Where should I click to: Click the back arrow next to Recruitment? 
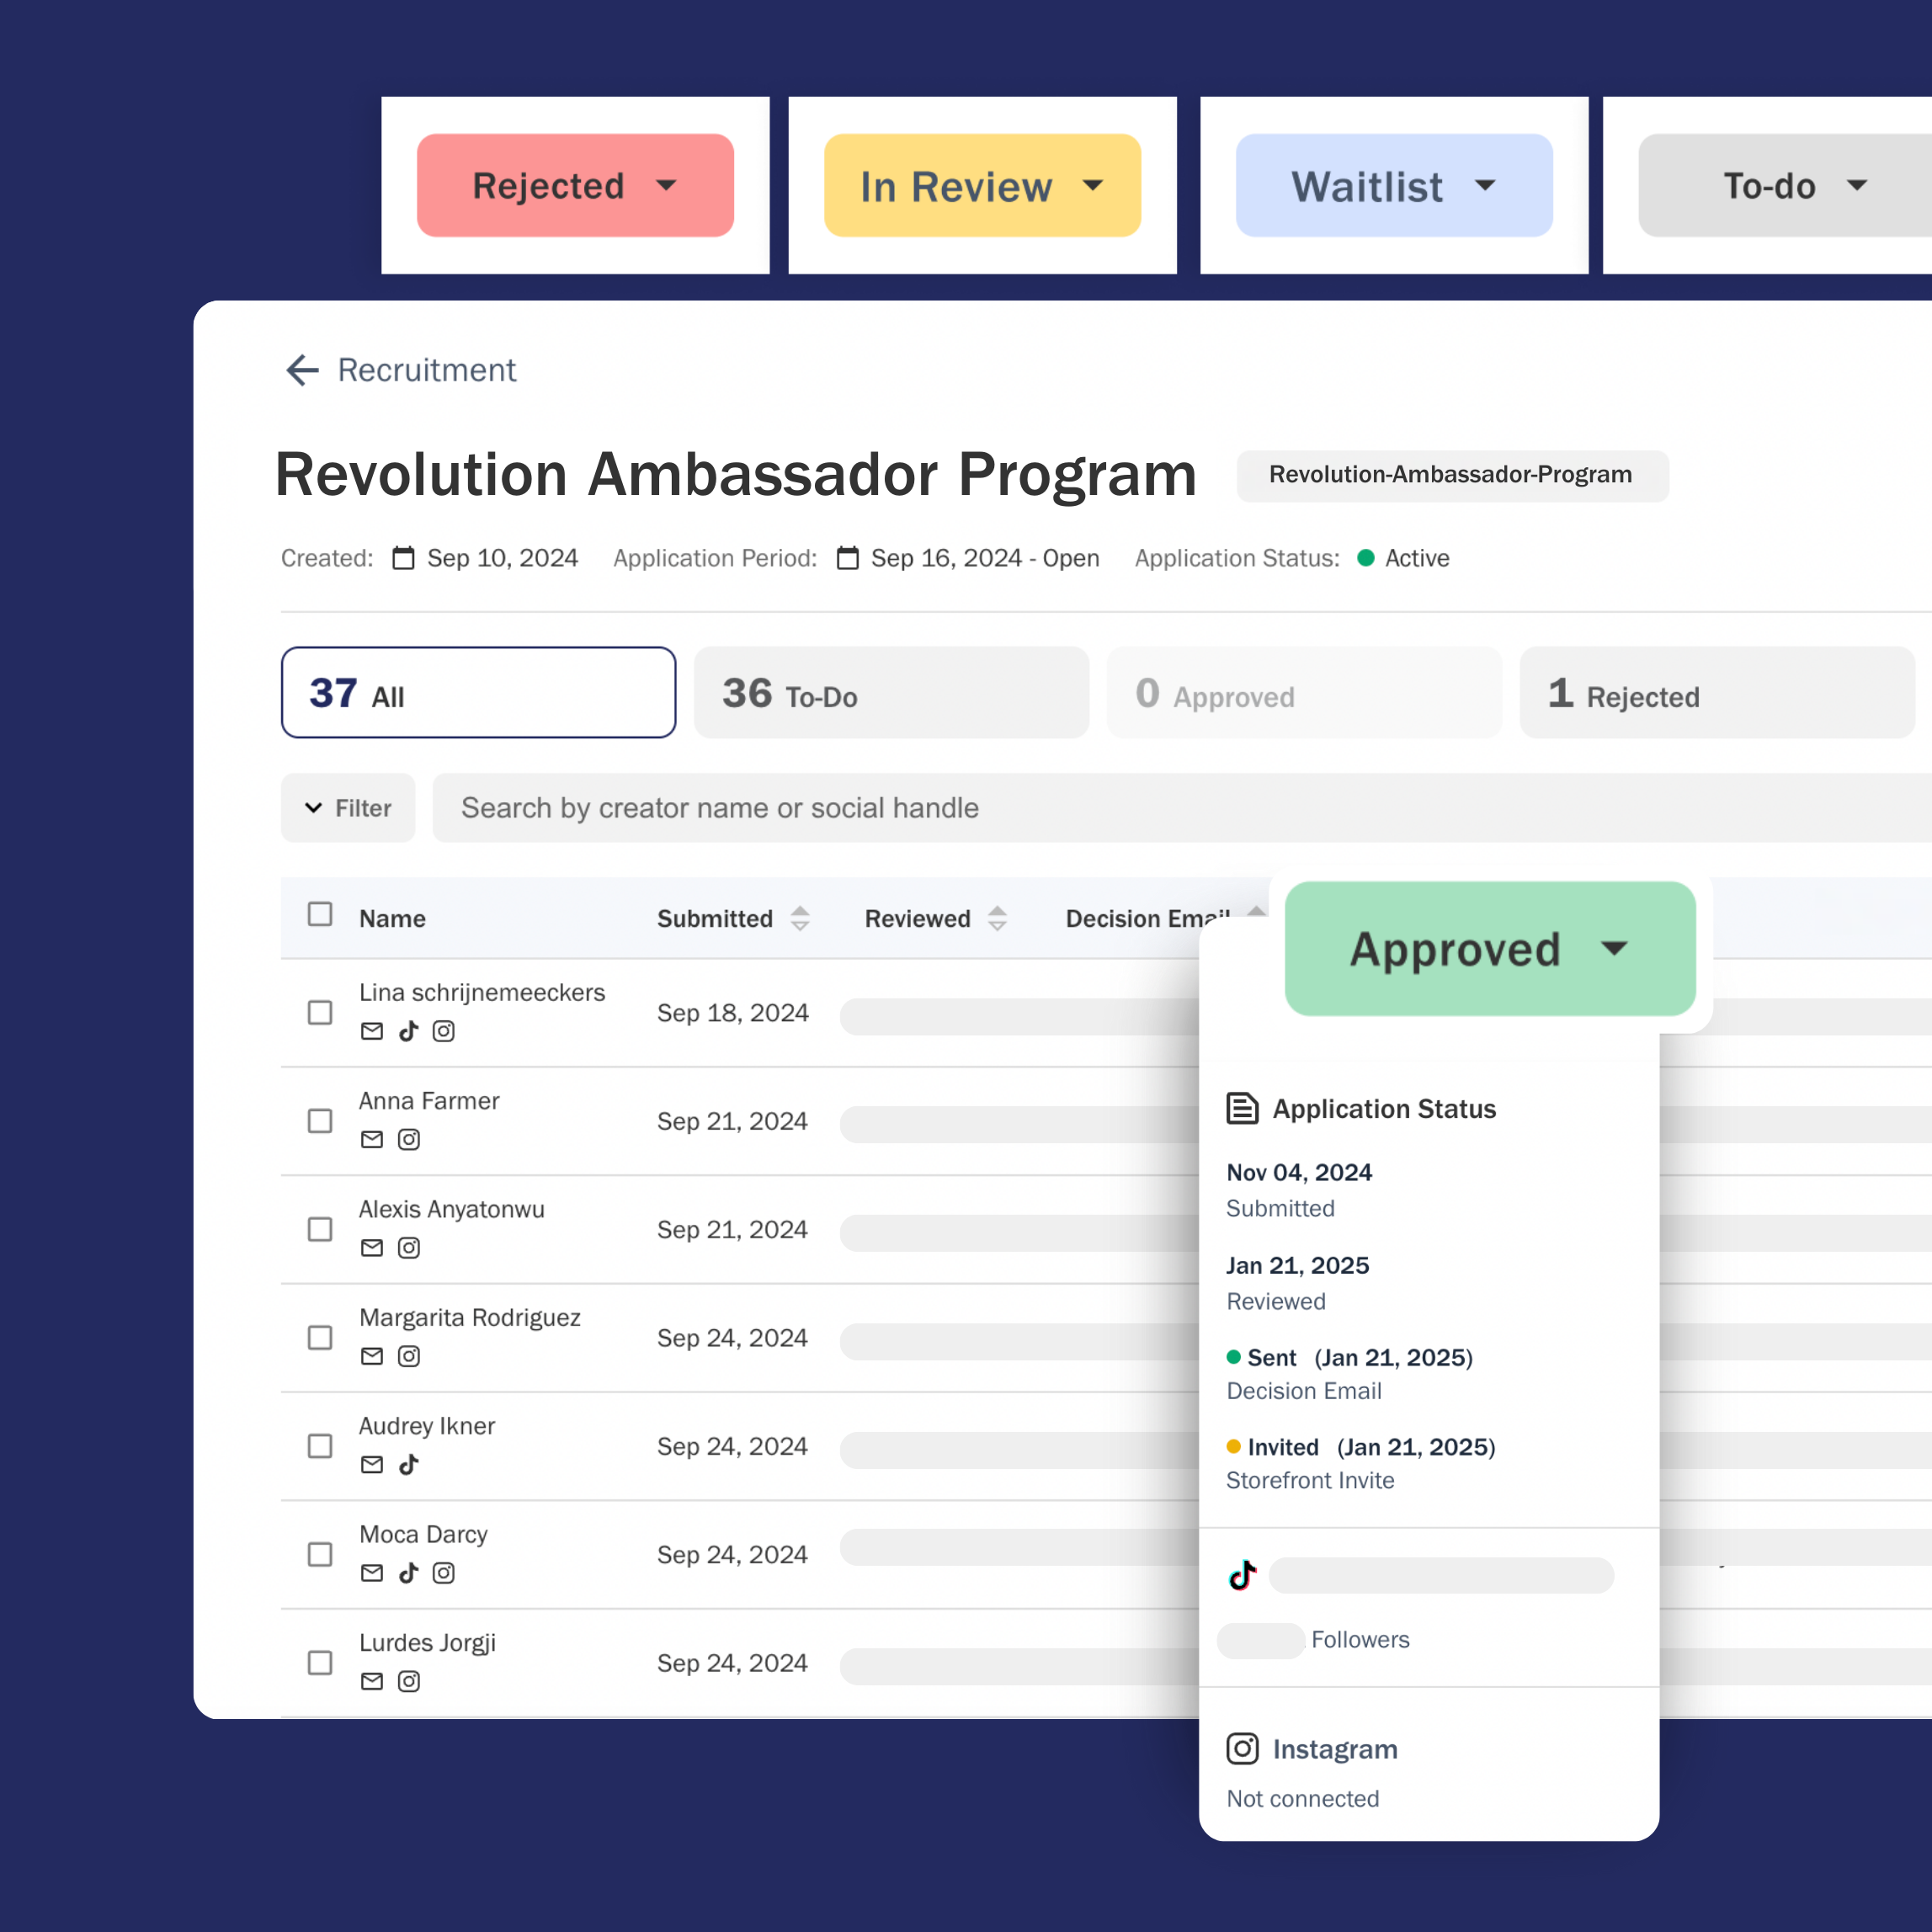(302, 370)
